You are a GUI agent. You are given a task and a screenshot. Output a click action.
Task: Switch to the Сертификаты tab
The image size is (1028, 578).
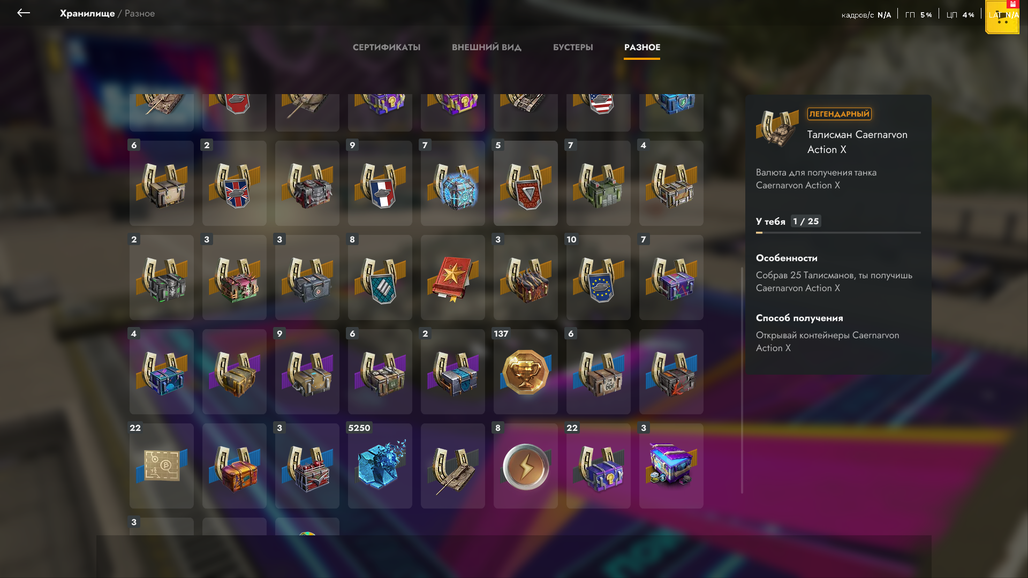(x=386, y=47)
